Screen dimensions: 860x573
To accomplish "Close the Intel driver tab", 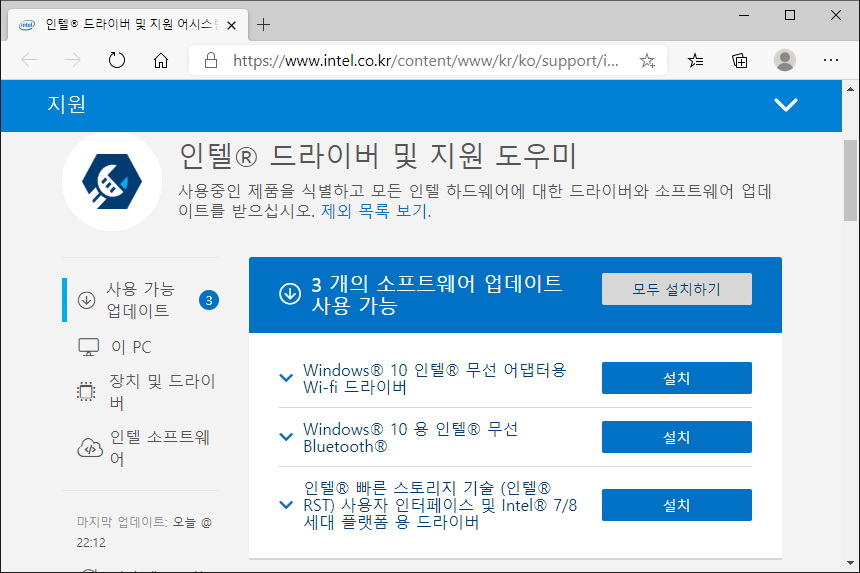I will coord(231,25).
